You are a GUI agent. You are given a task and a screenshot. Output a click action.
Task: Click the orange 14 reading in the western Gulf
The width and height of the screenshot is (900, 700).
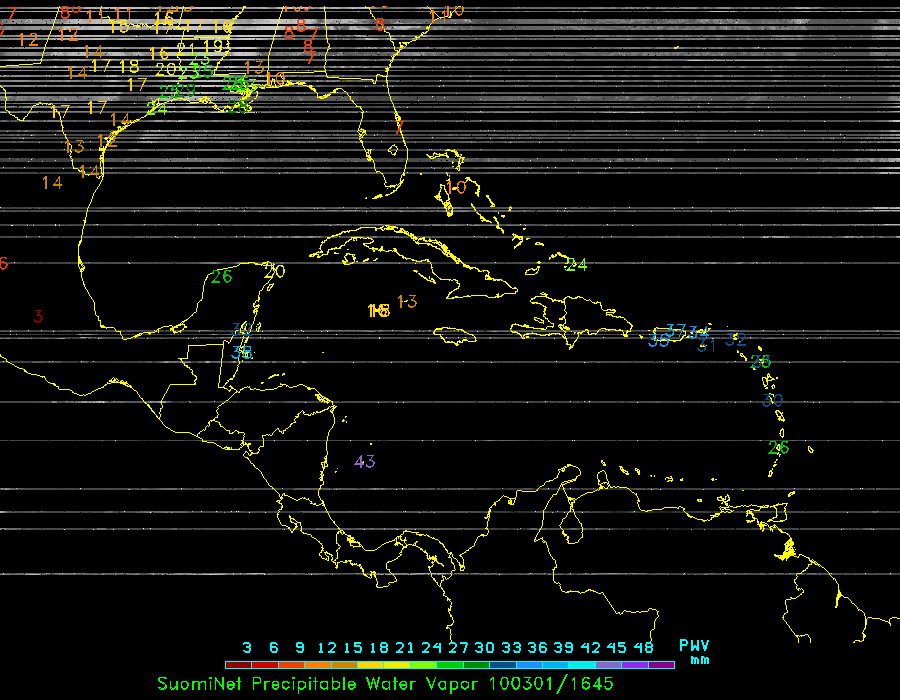52,182
